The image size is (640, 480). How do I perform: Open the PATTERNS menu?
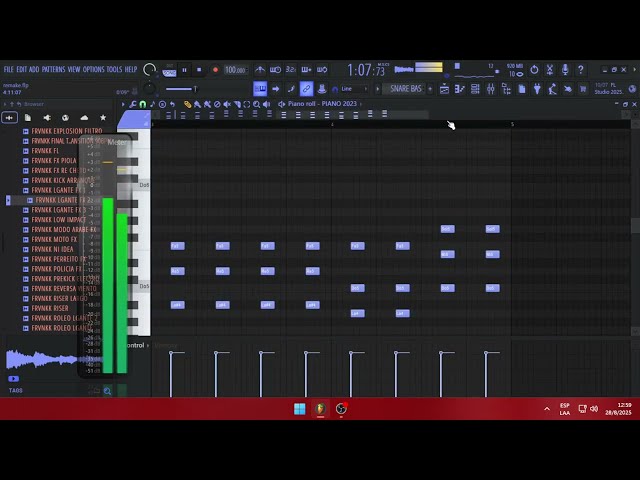click(53, 69)
